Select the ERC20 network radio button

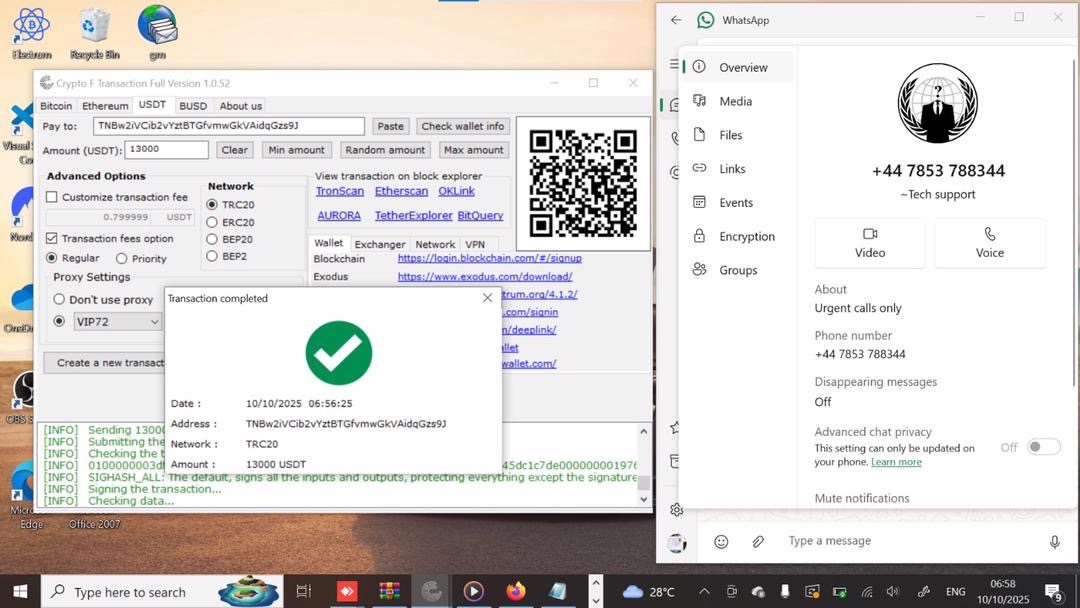coord(212,222)
